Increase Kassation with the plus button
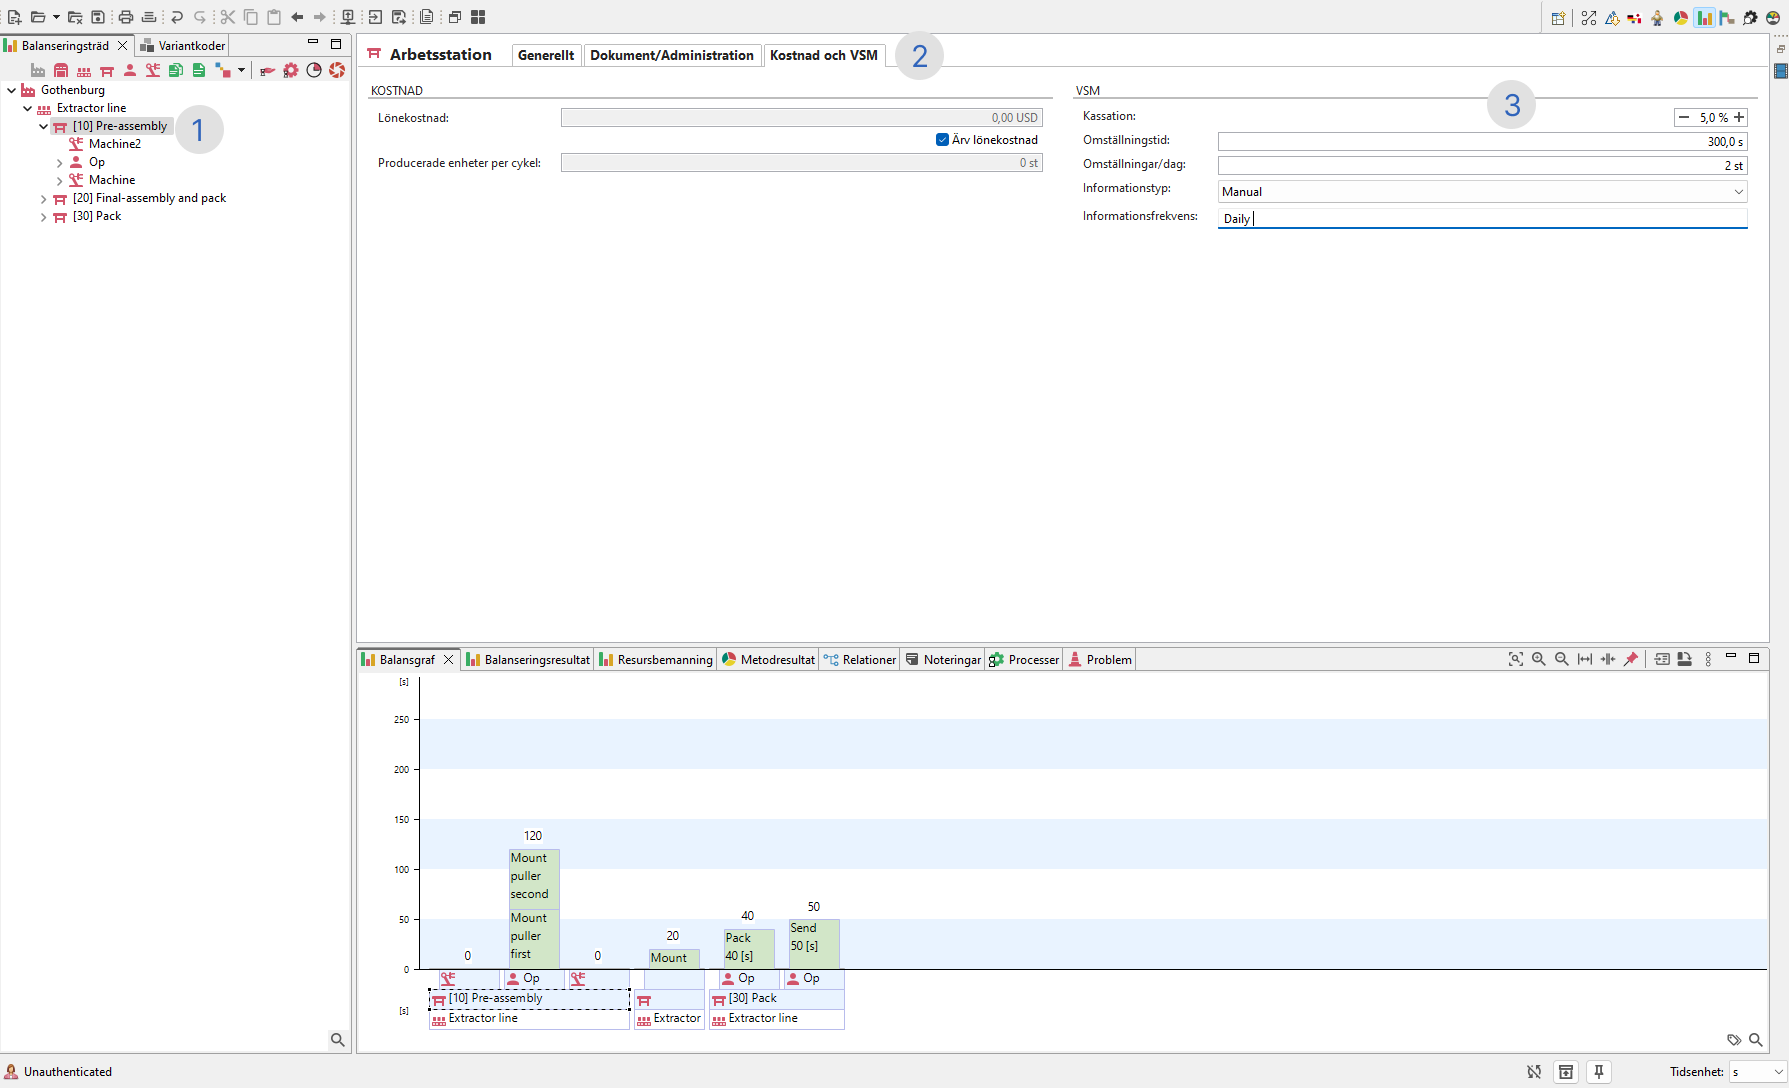 coord(1740,118)
